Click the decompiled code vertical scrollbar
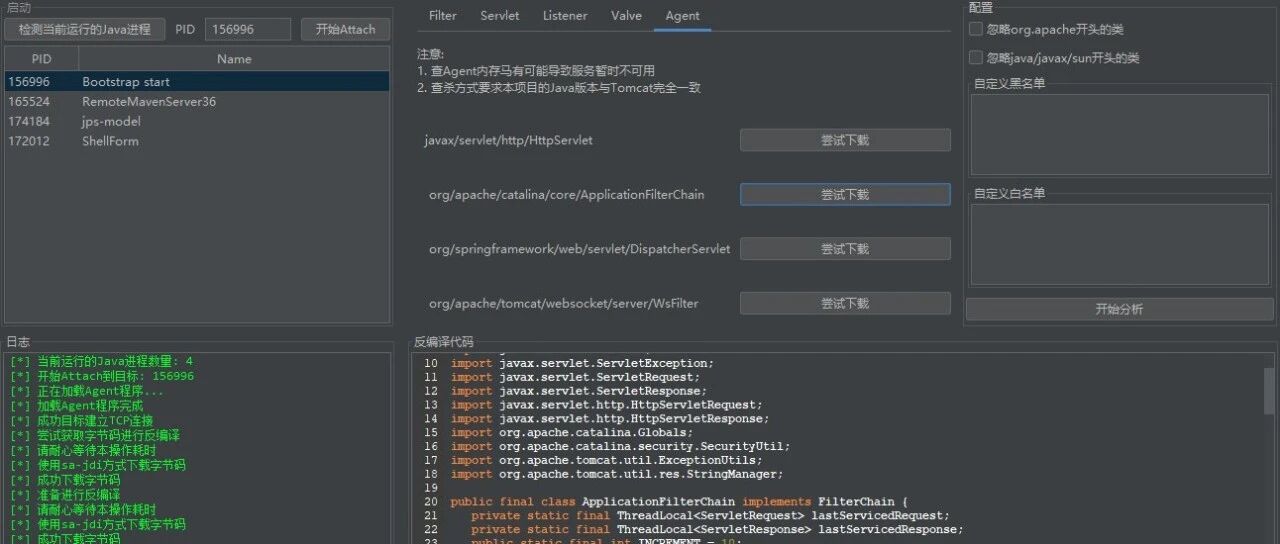Image resolution: width=1280 pixels, height=544 pixels. pyautogui.click(x=1269, y=390)
